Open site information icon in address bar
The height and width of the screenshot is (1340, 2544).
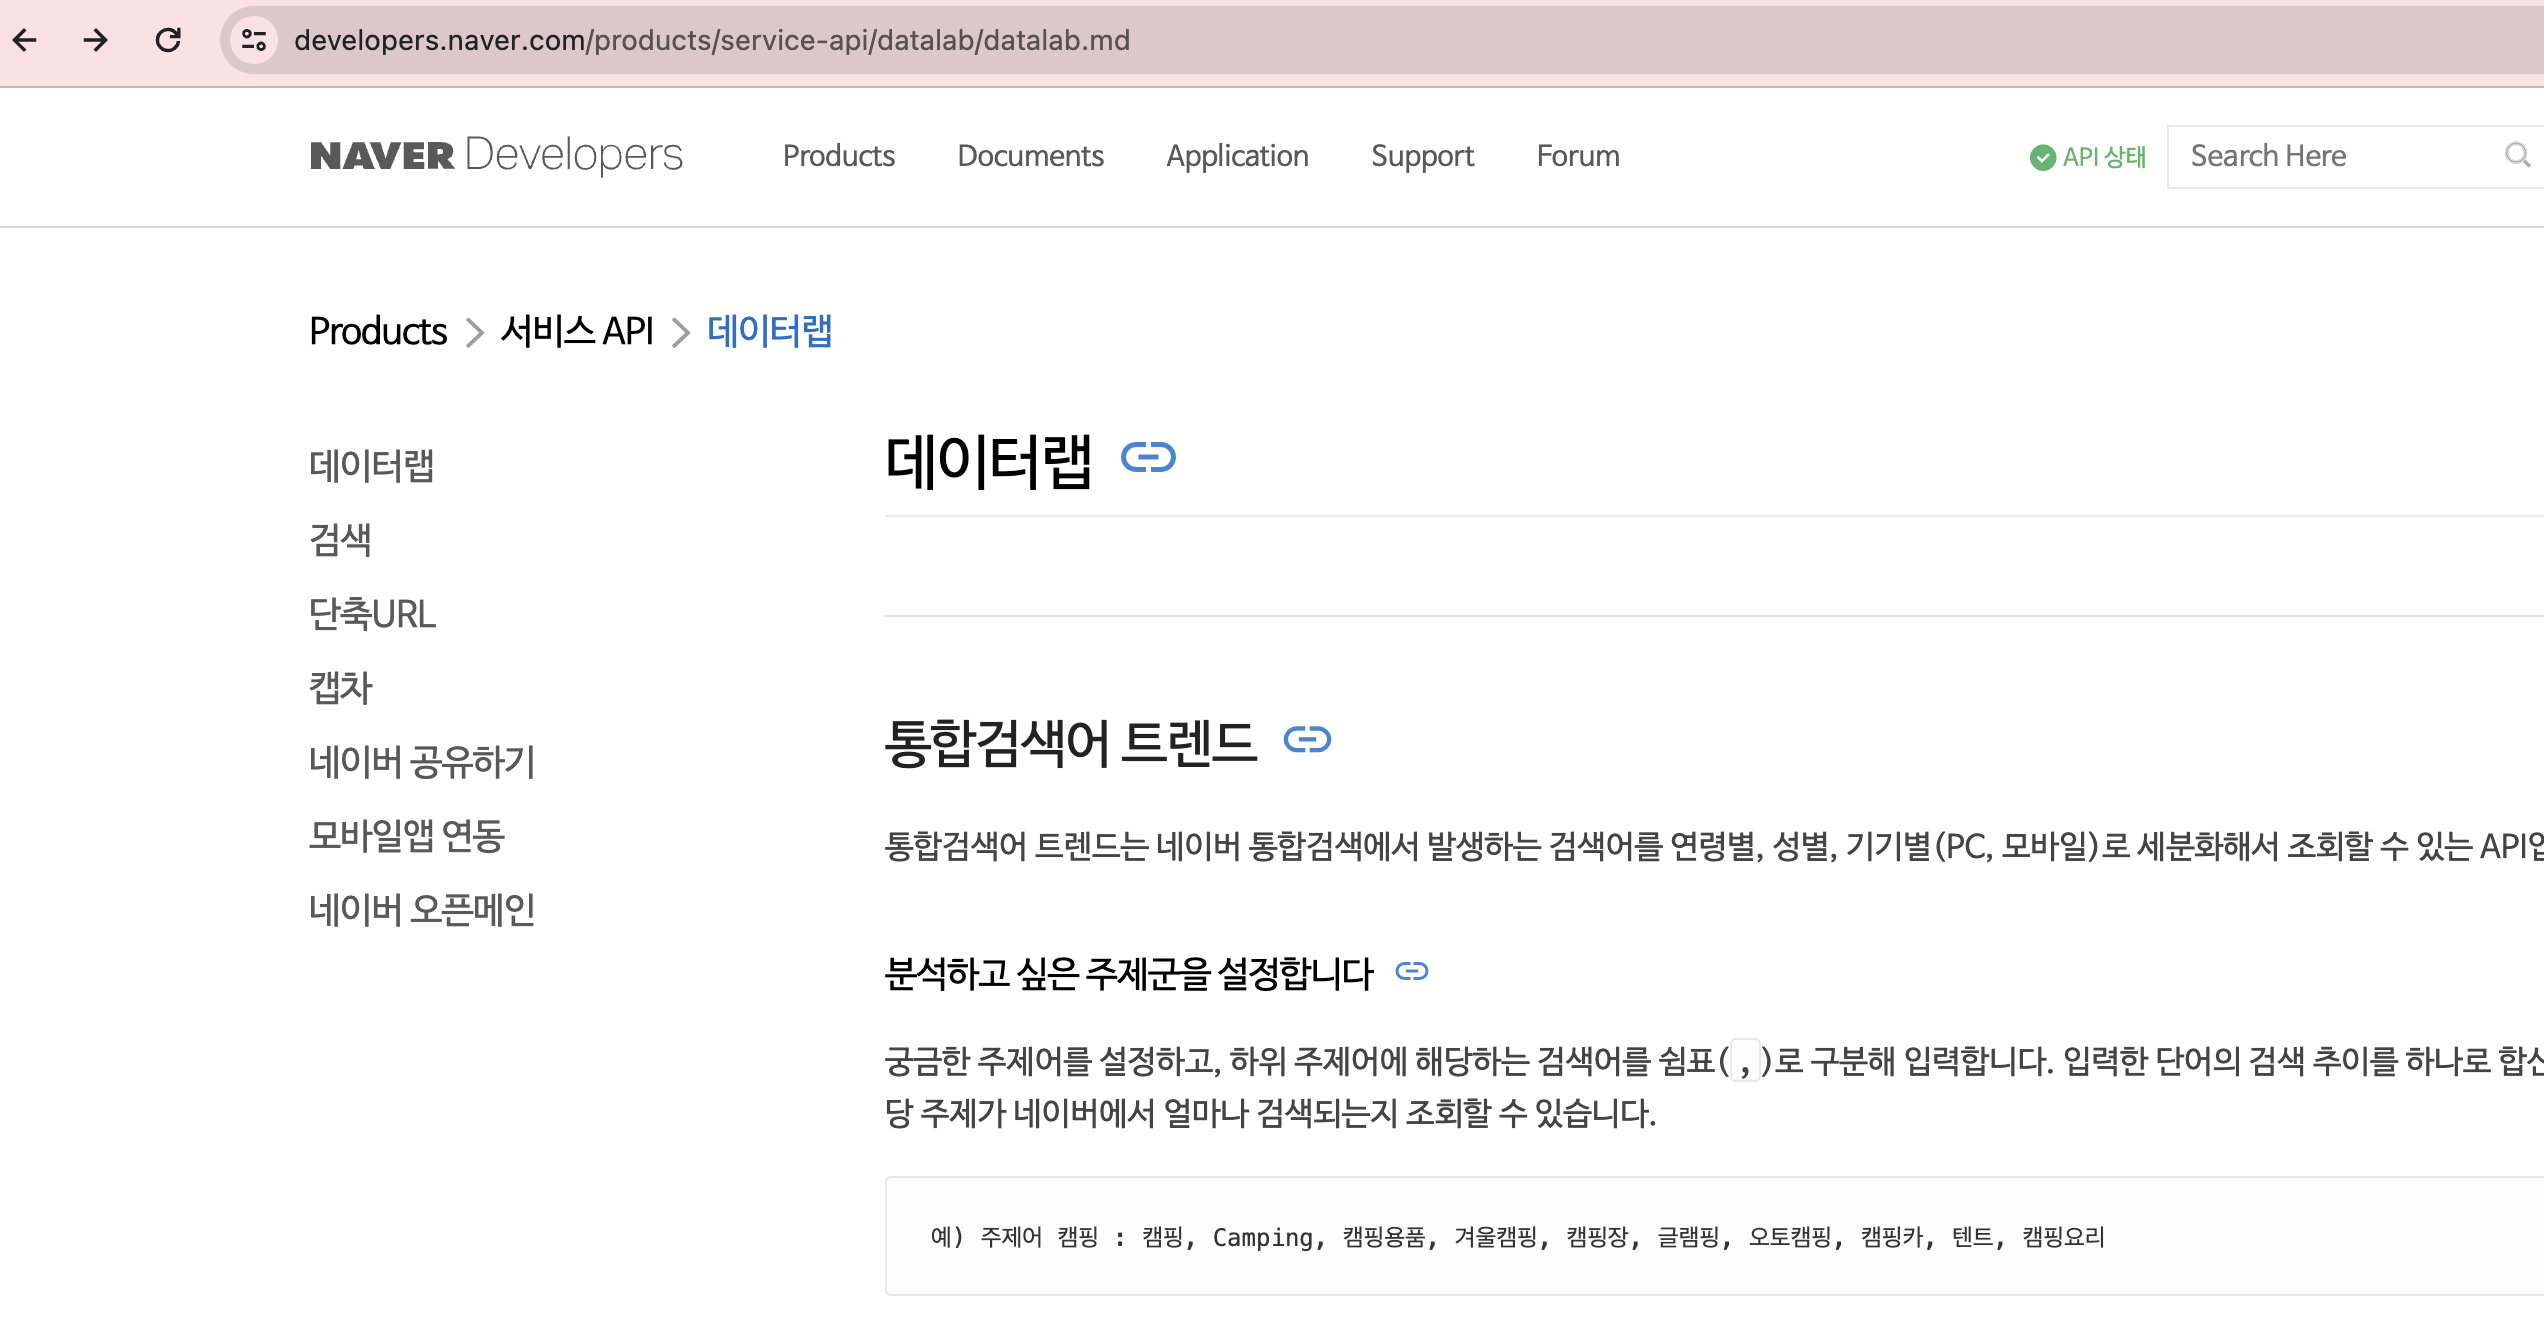point(254,40)
